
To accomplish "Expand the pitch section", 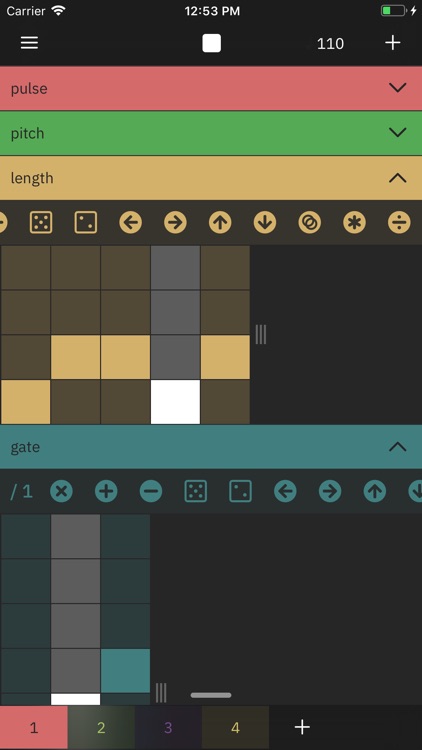I will (211, 133).
